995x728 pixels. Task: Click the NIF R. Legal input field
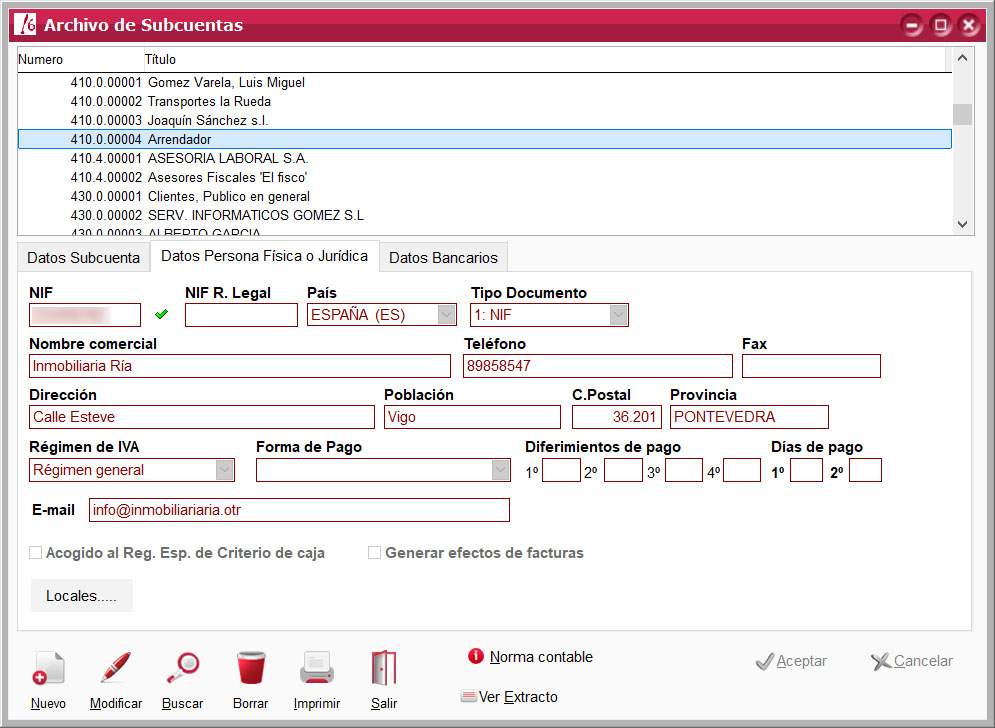pyautogui.click(x=241, y=315)
